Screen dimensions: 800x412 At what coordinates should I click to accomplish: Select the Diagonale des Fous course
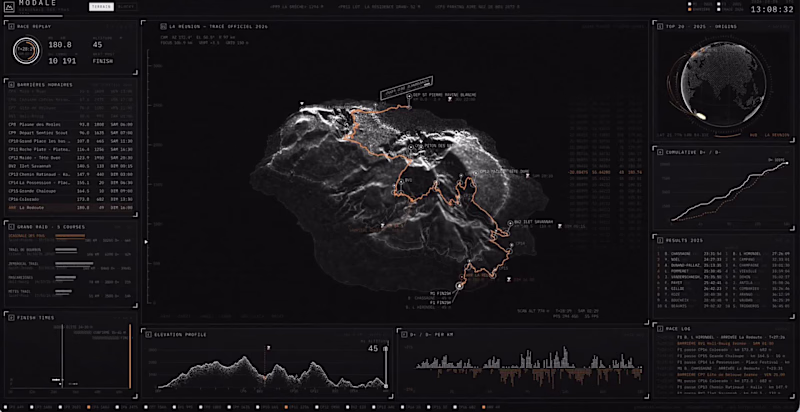point(70,238)
